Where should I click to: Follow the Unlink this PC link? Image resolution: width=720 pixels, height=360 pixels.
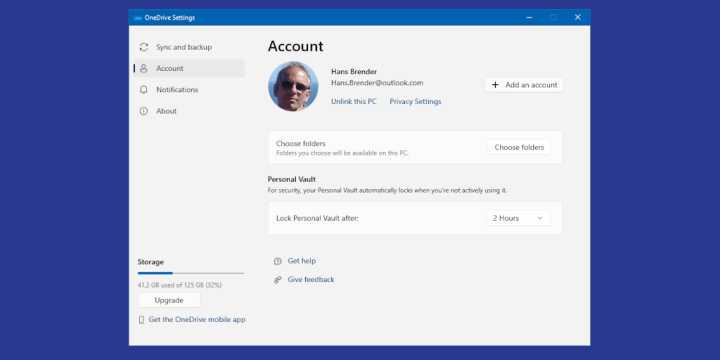pos(354,101)
